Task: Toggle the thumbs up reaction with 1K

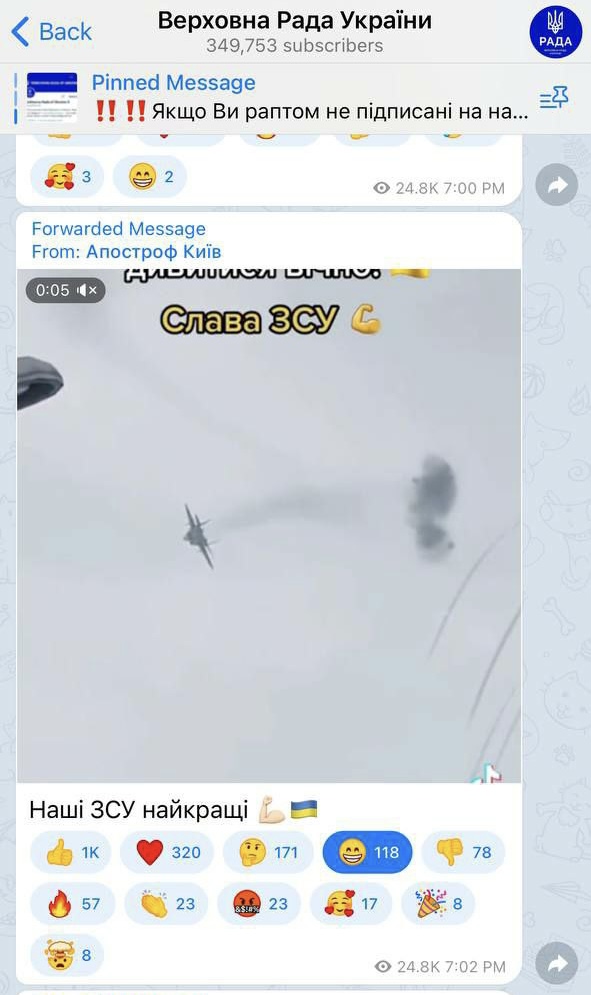Action: point(70,852)
